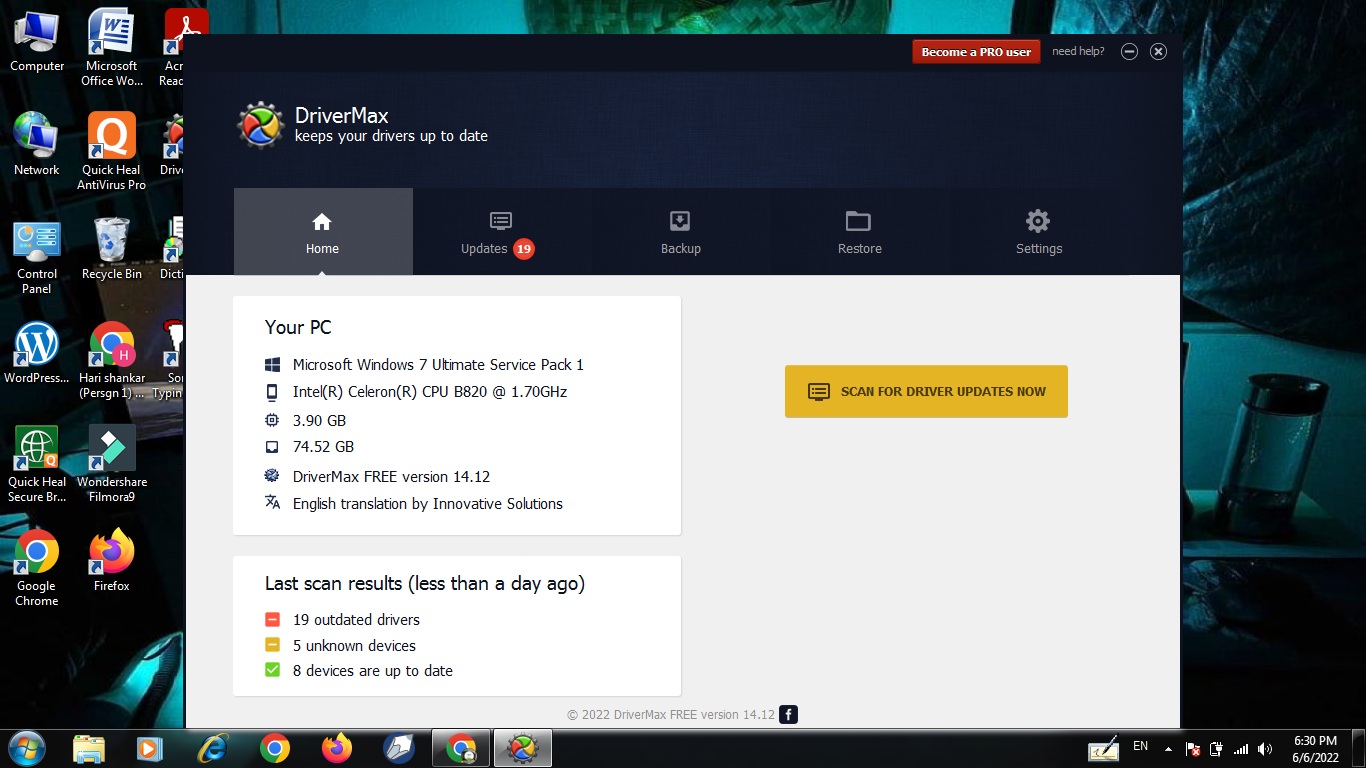The height and width of the screenshot is (768, 1366).
Task: Click the need help? link
Action: tap(1078, 52)
